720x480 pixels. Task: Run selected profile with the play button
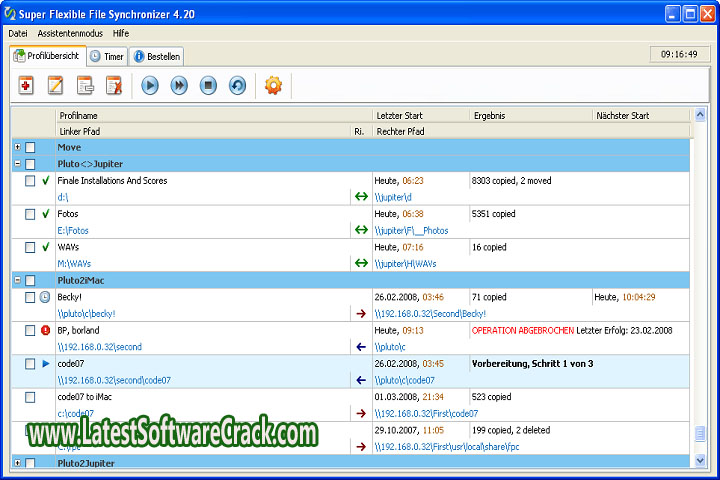150,86
